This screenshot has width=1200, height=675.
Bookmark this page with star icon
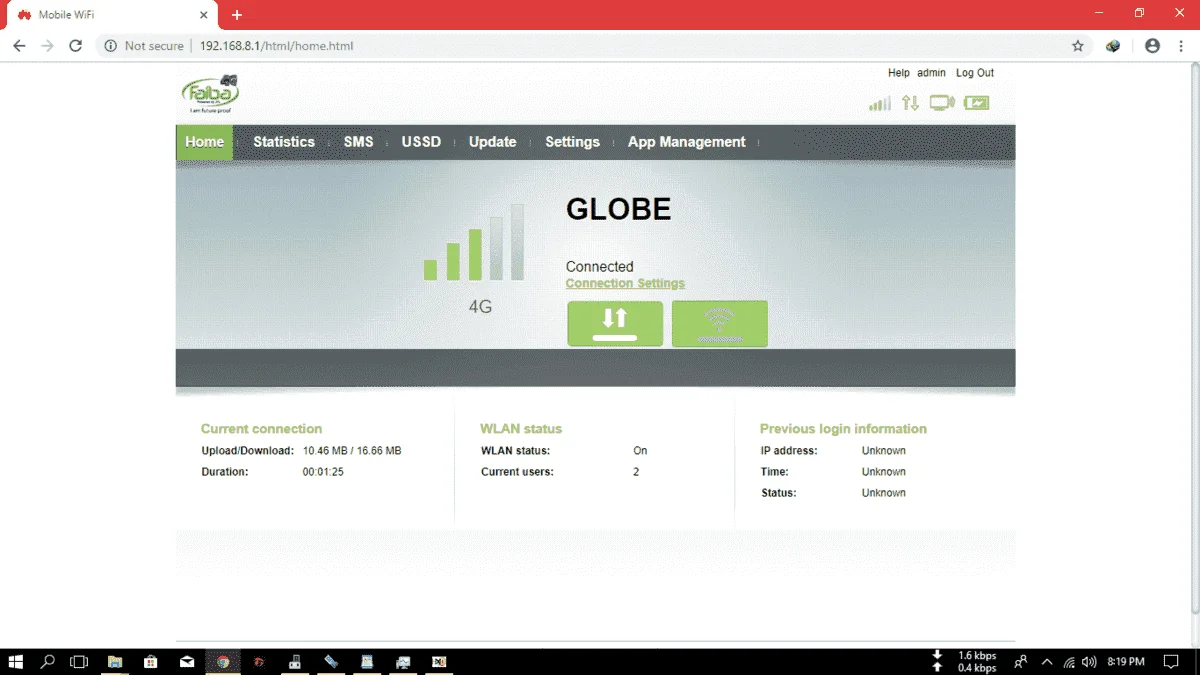pyautogui.click(x=1077, y=46)
